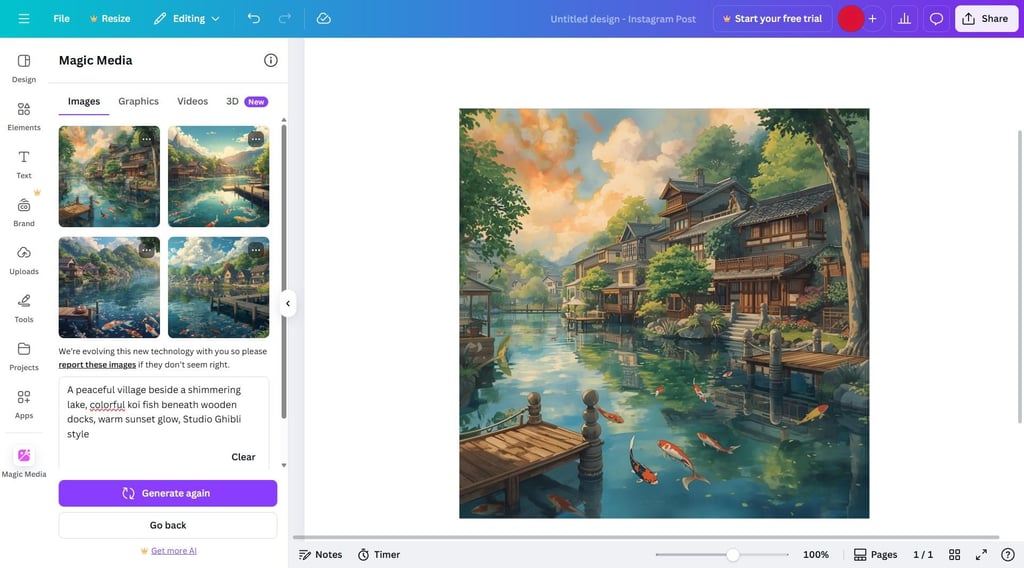Click the Share button
This screenshot has height=568, width=1024.
[x=986, y=18]
